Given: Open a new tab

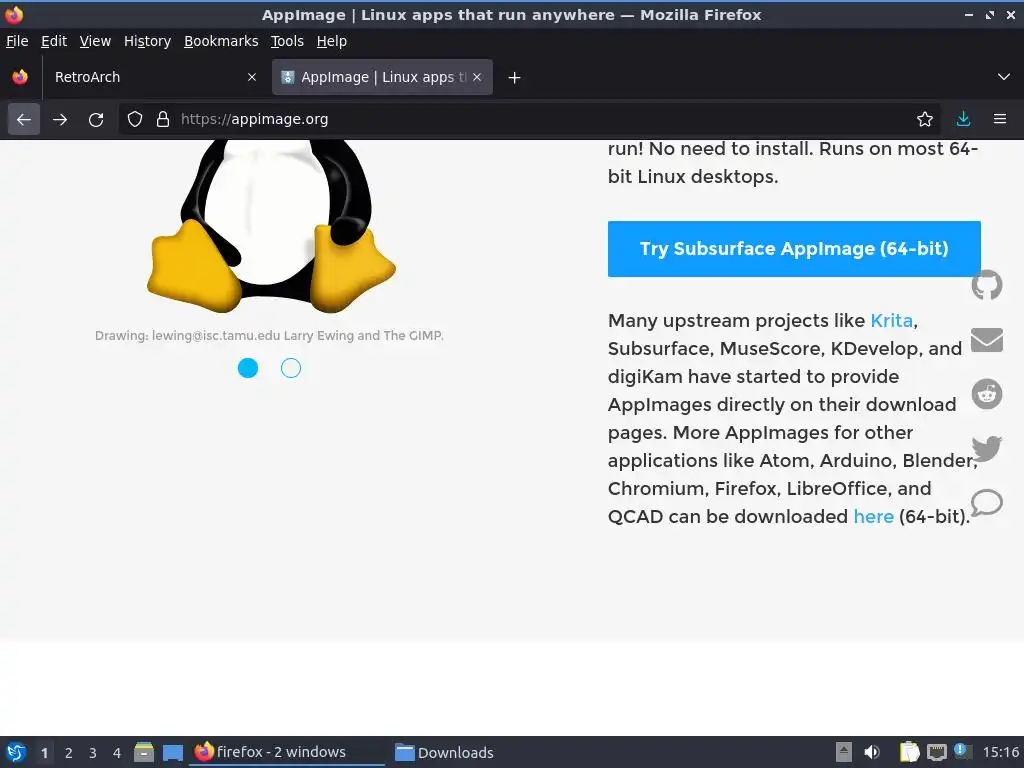Looking at the screenshot, I should (515, 78).
